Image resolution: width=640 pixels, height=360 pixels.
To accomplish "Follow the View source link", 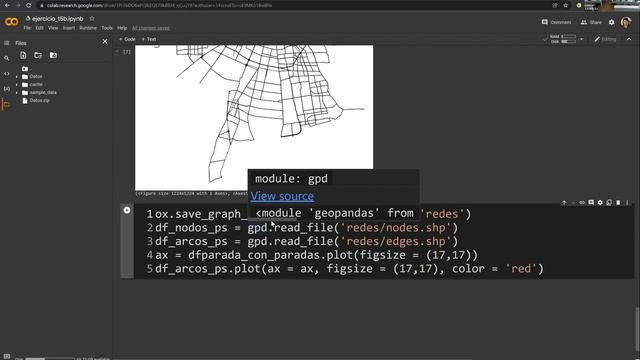I will click(x=282, y=196).
